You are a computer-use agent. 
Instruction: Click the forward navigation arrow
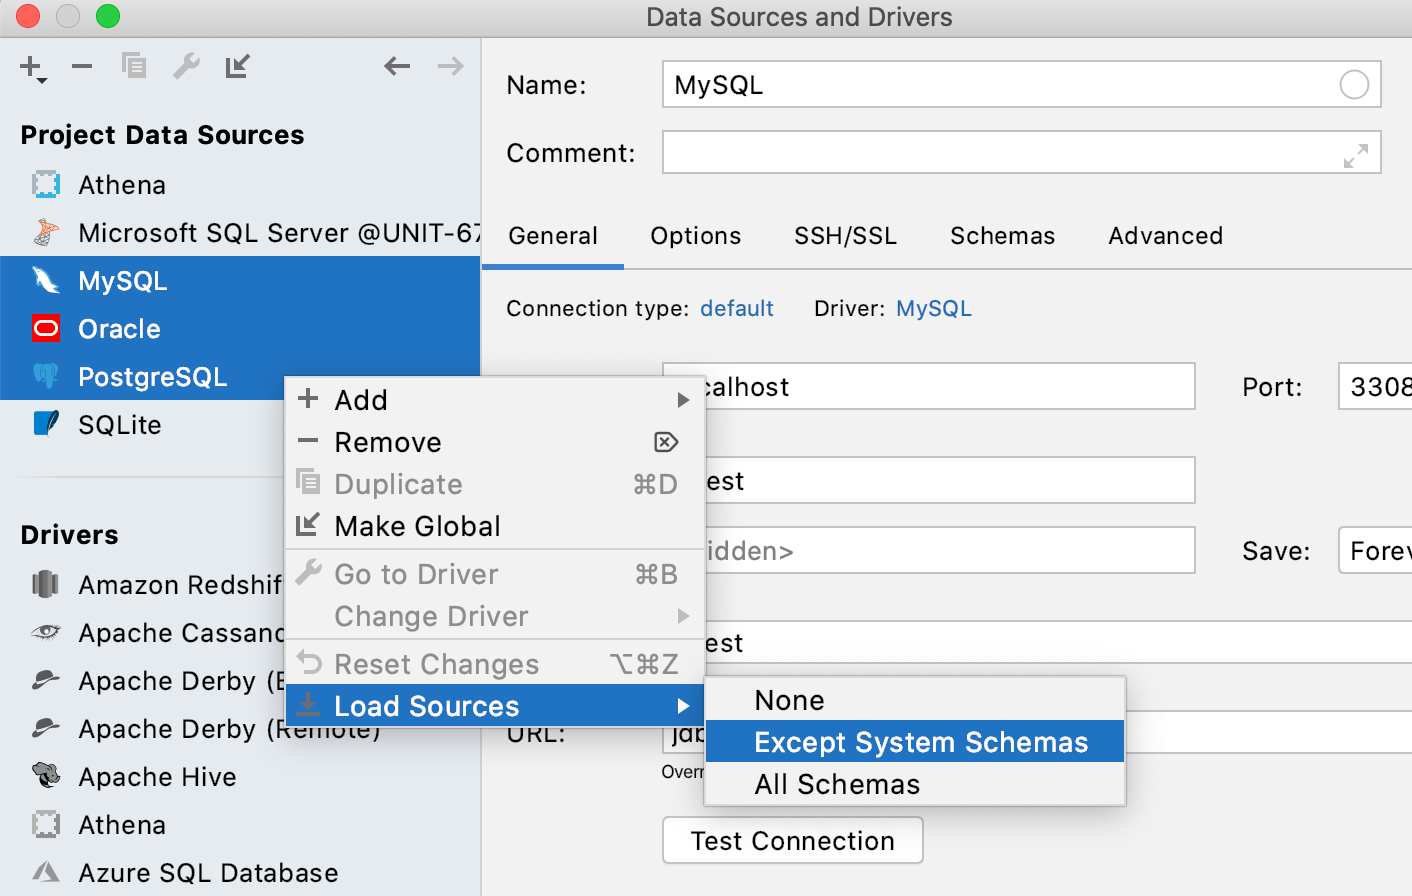[x=449, y=66]
